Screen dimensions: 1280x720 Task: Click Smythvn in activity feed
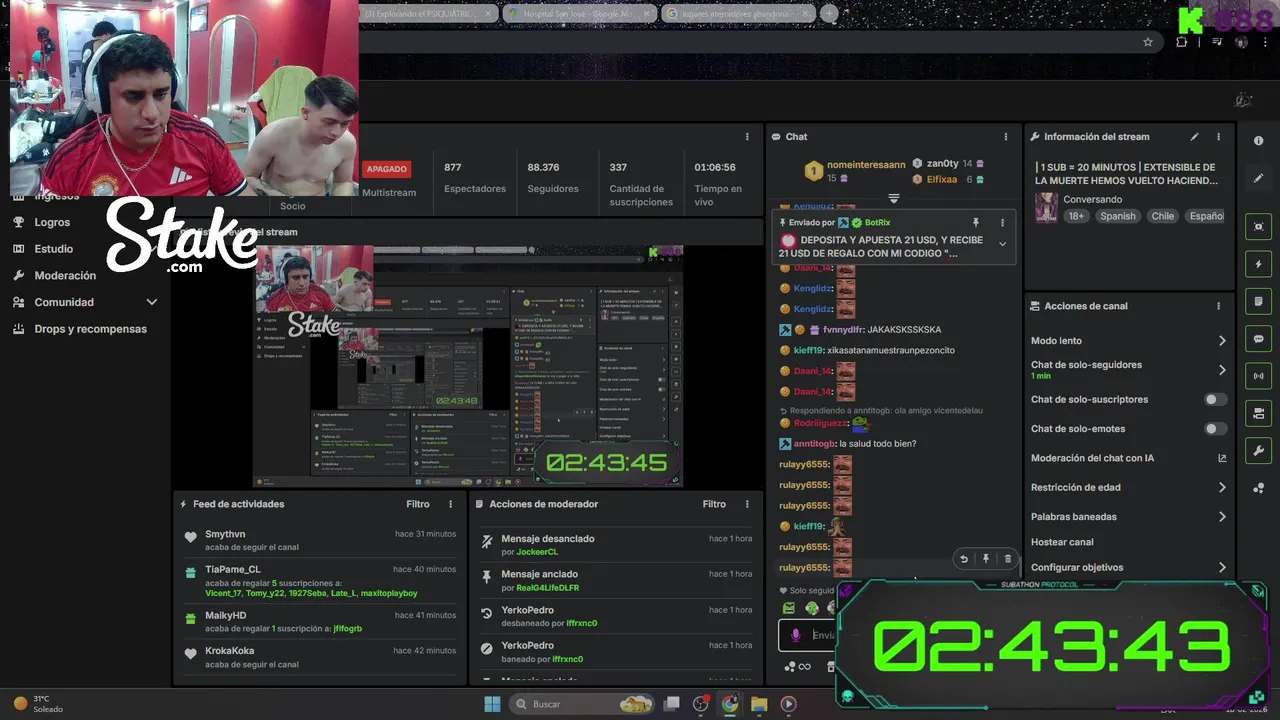pos(225,534)
